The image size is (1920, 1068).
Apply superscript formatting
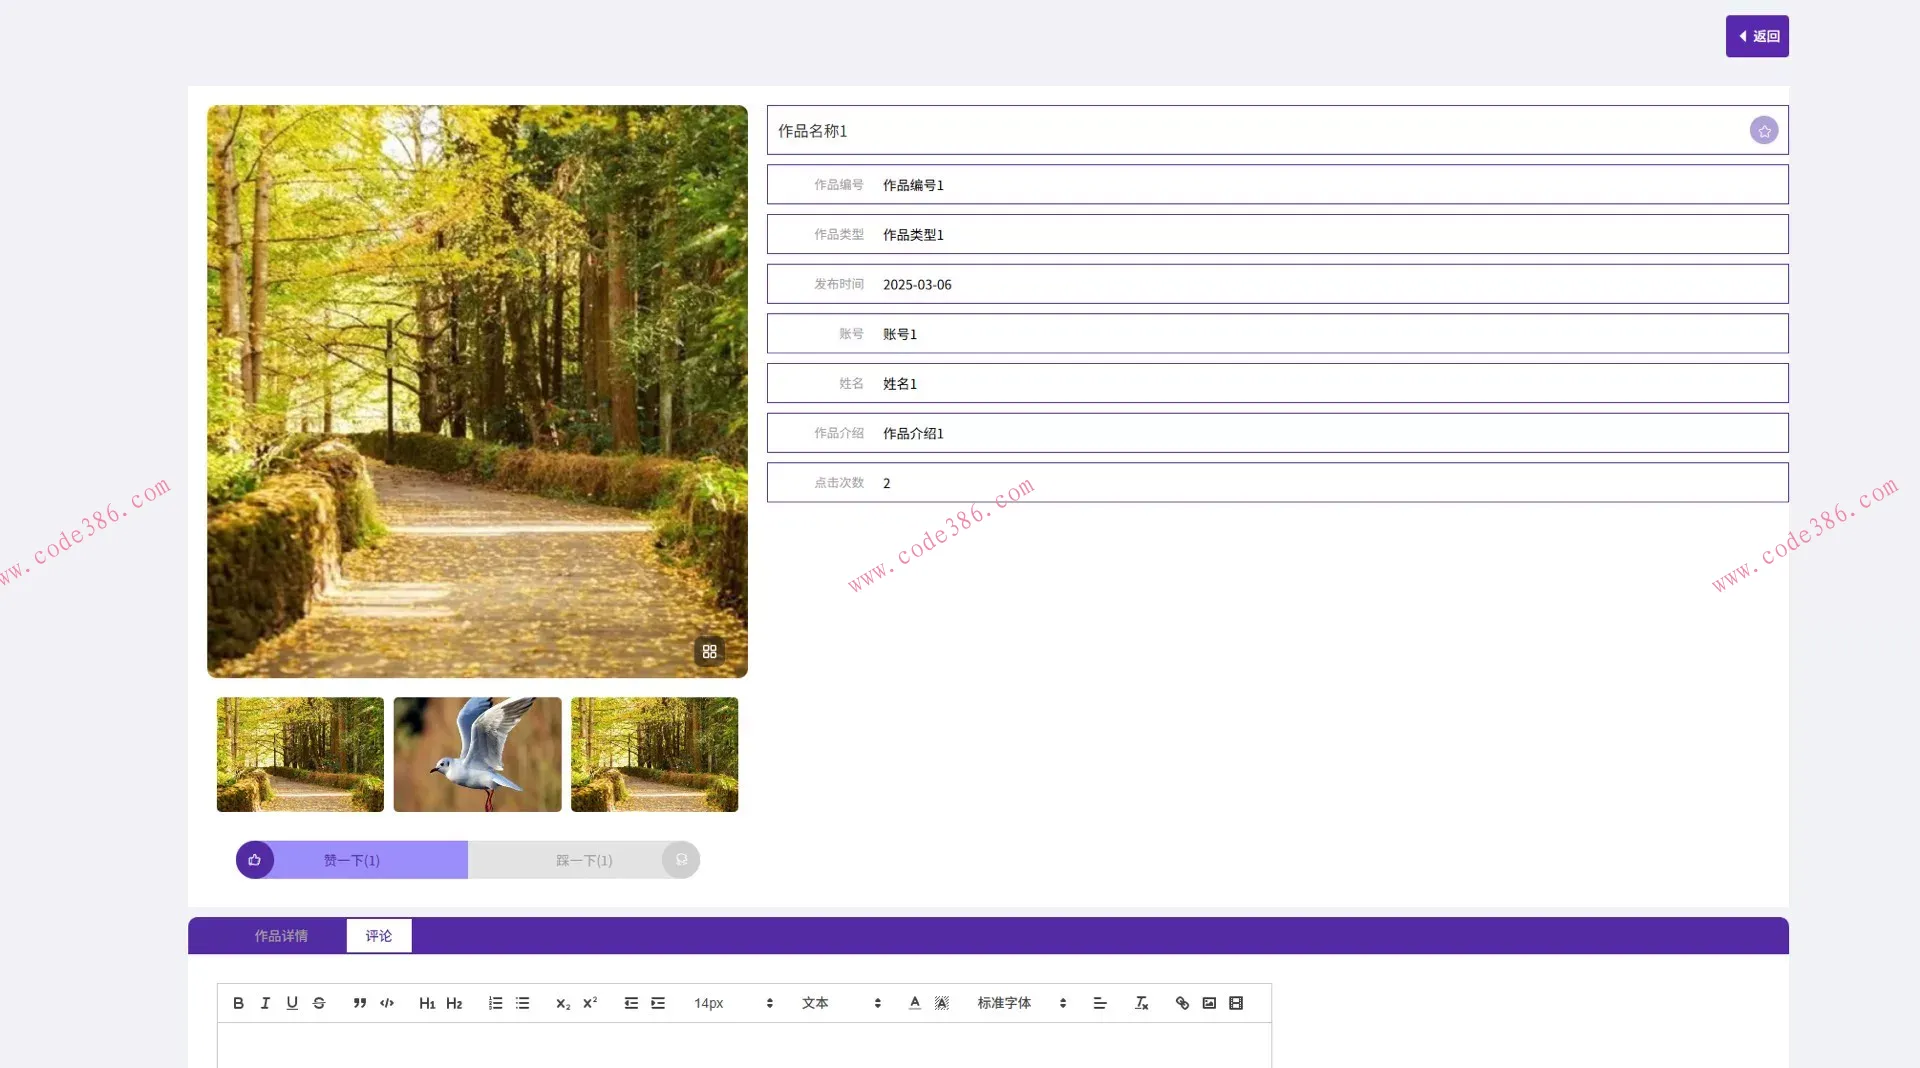click(x=590, y=1003)
